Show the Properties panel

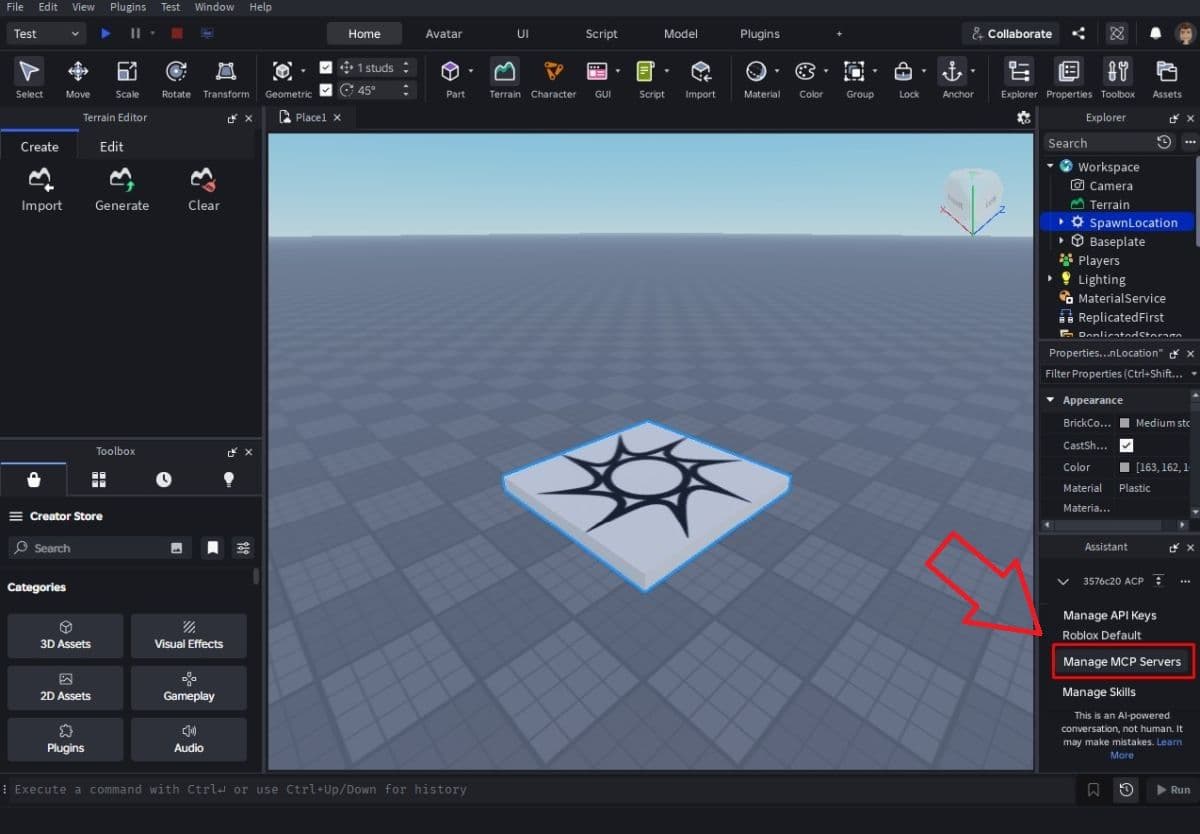(x=1069, y=79)
